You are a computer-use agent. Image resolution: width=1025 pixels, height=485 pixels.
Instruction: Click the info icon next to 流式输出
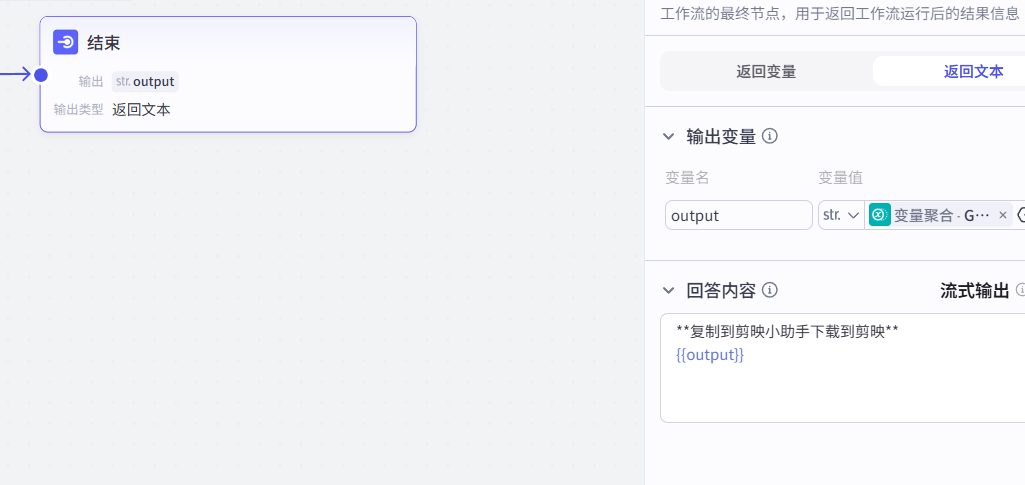point(1020,290)
